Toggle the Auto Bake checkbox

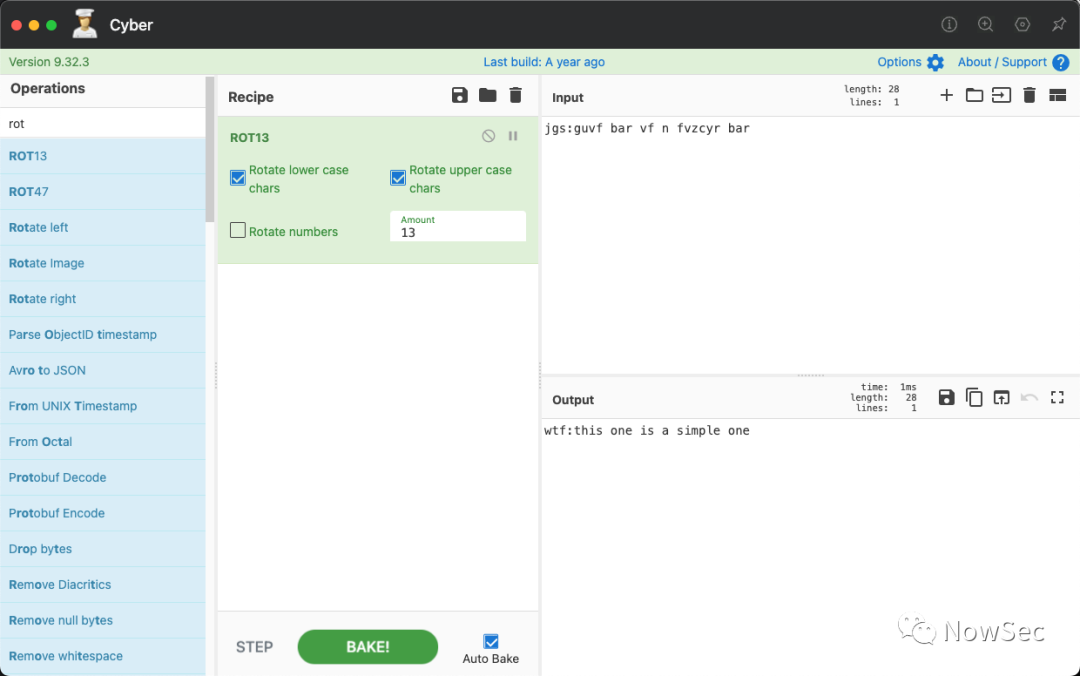point(491,642)
